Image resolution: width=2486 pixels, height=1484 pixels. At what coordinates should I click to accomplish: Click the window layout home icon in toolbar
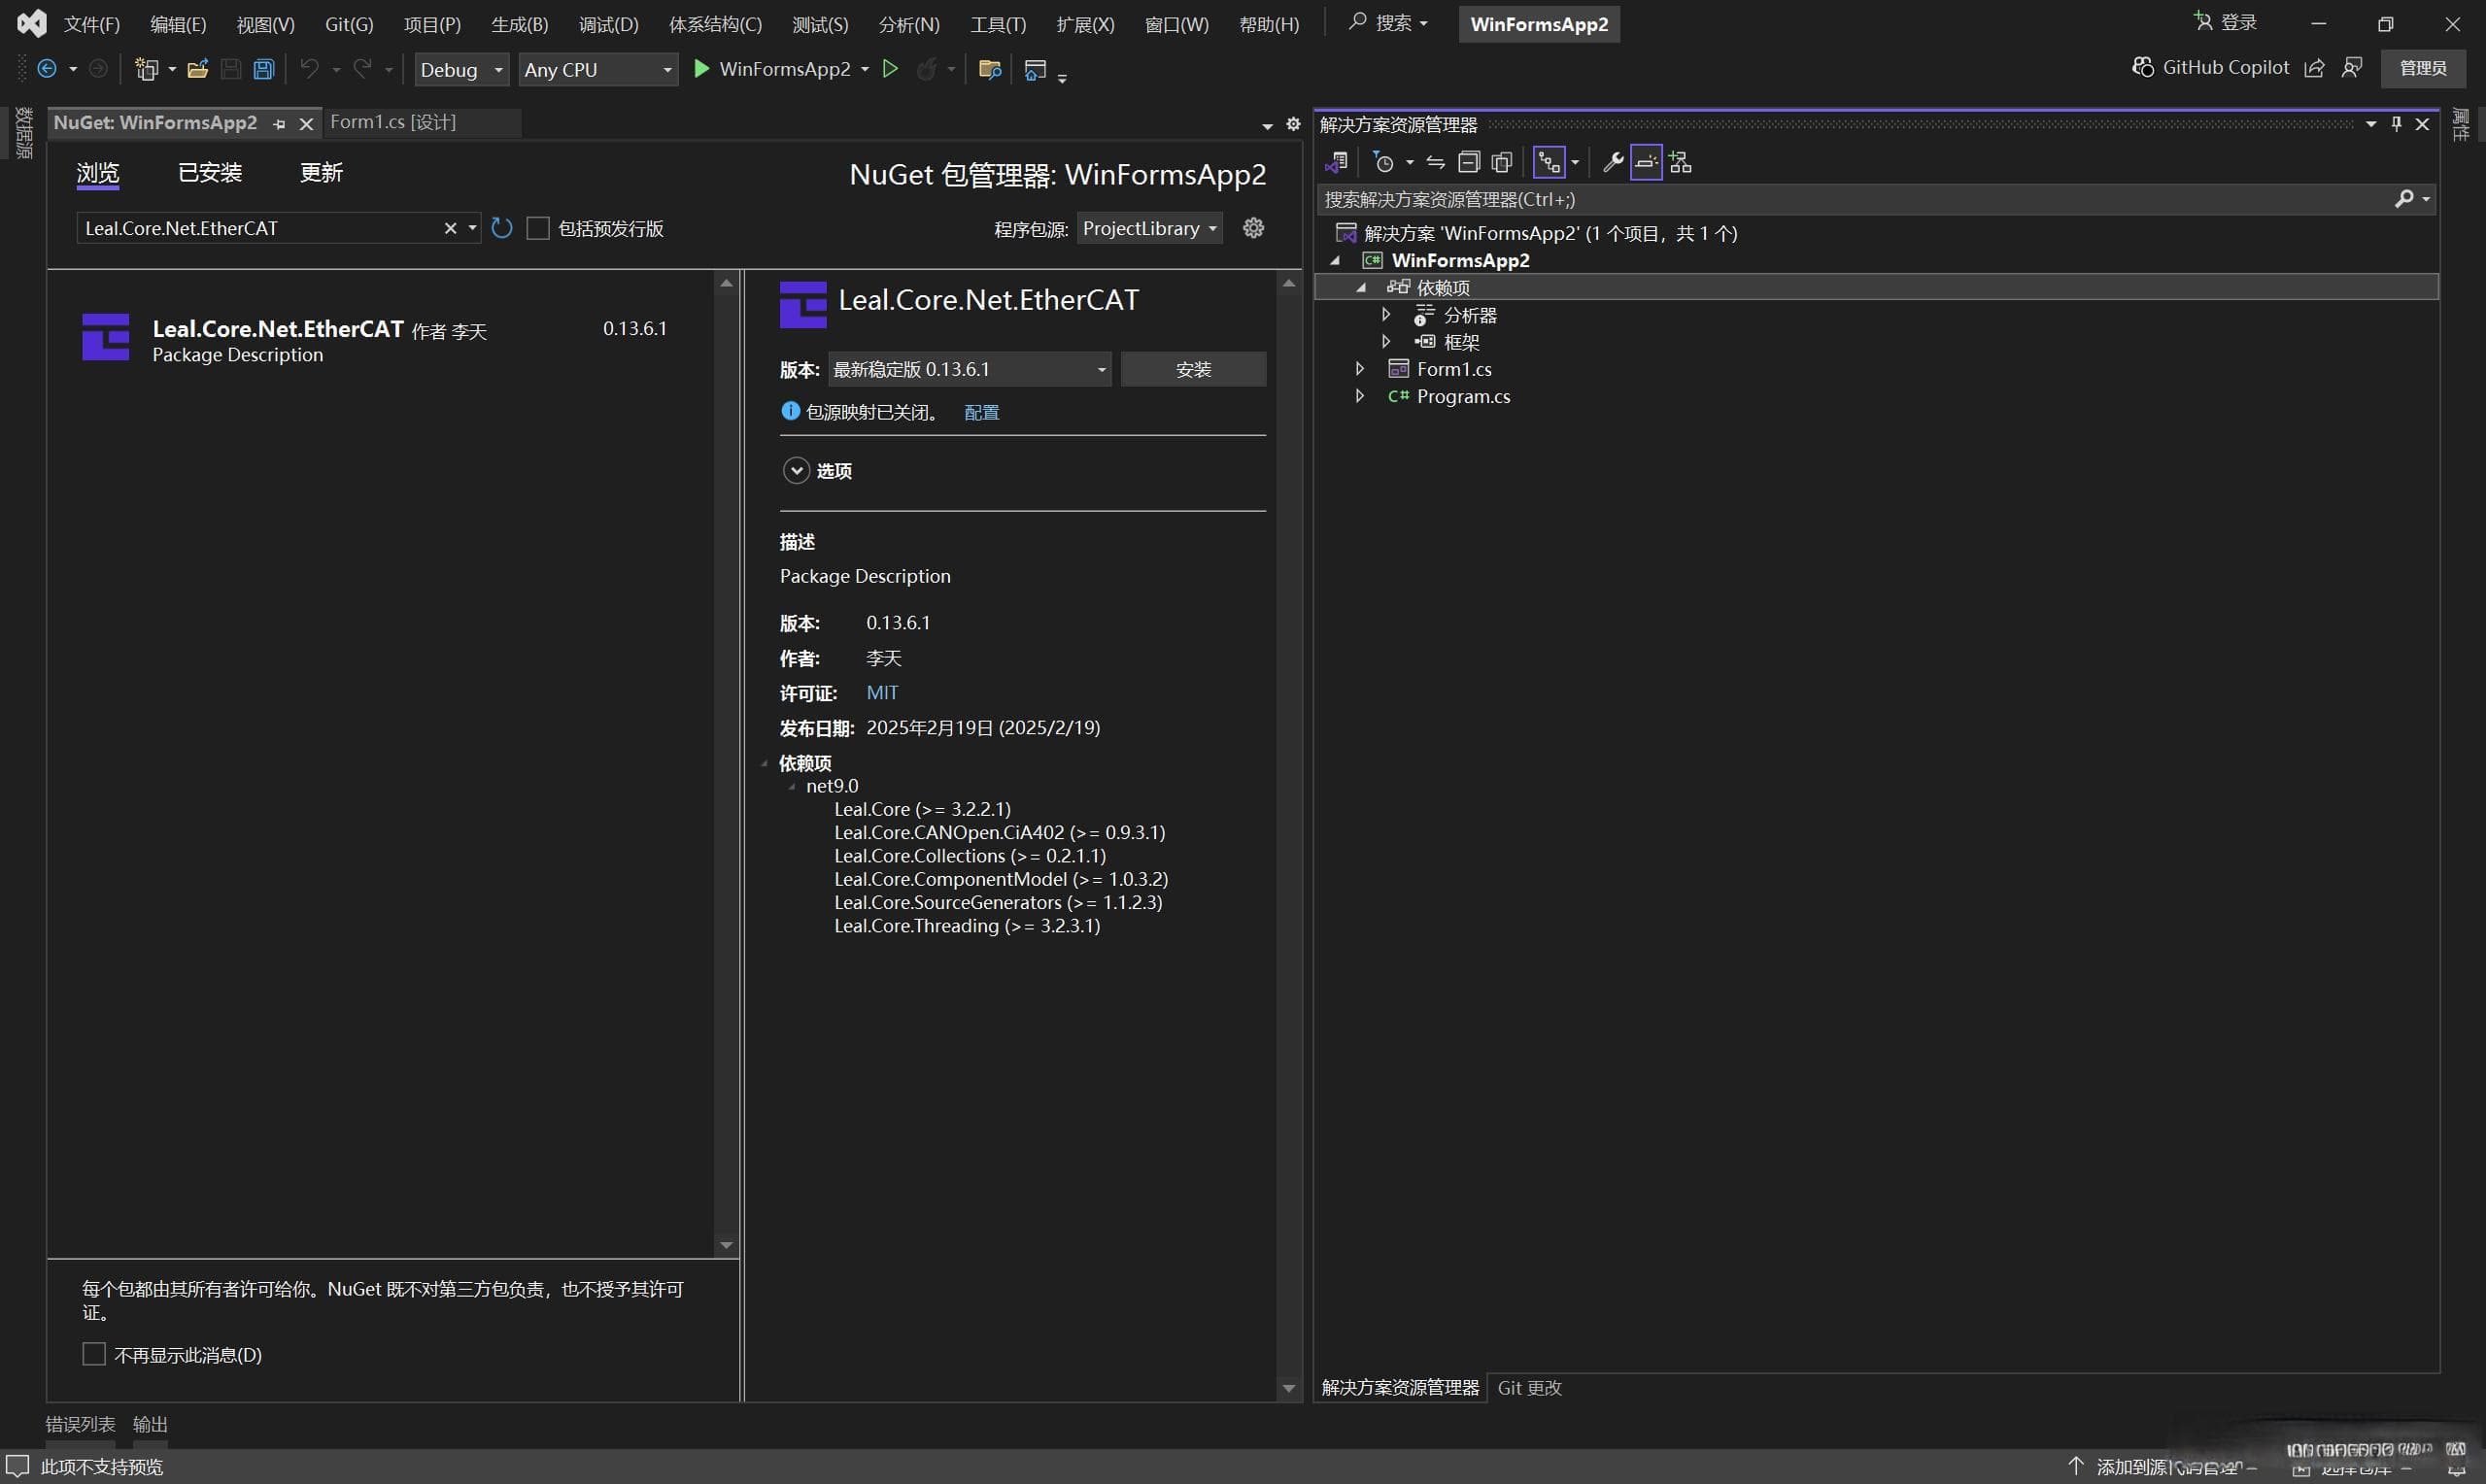(x=1036, y=70)
